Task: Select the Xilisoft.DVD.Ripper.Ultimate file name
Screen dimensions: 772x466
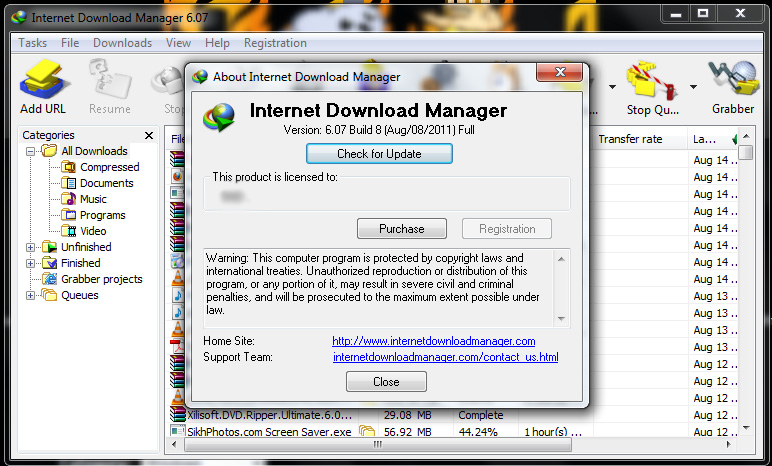Action: click(x=269, y=415)
